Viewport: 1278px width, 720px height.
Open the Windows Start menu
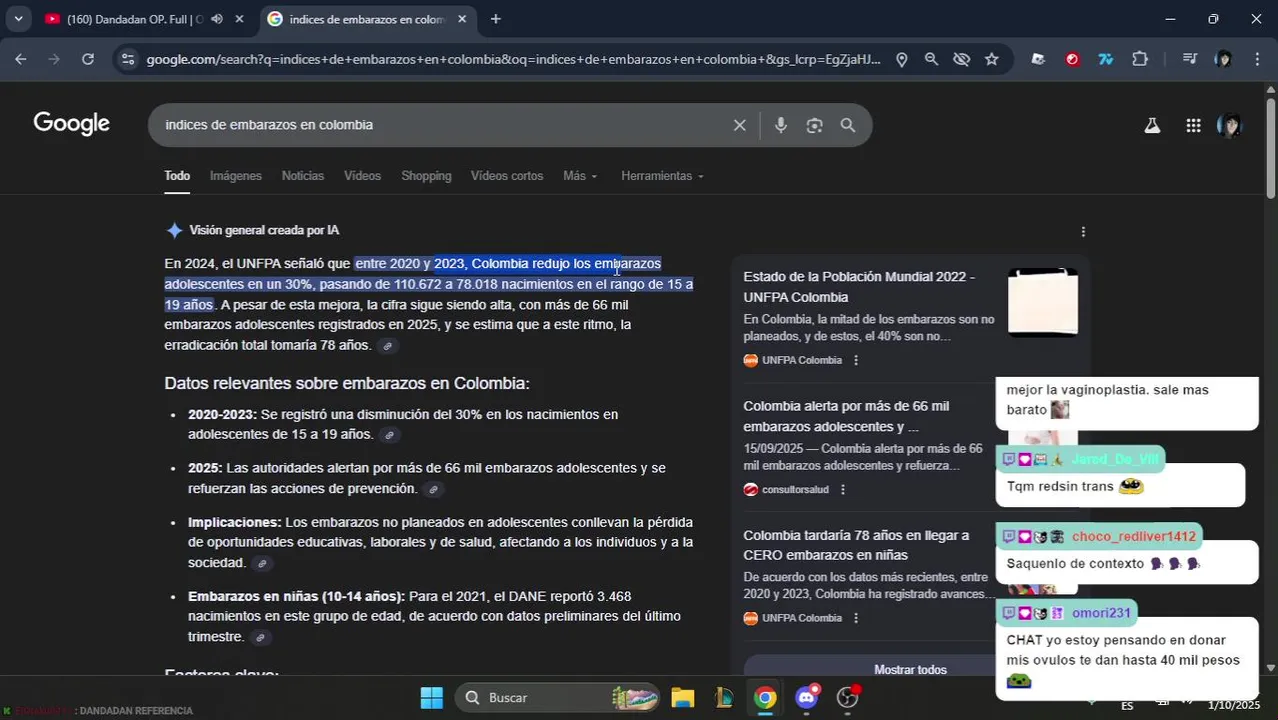click(x=431, y=697)
